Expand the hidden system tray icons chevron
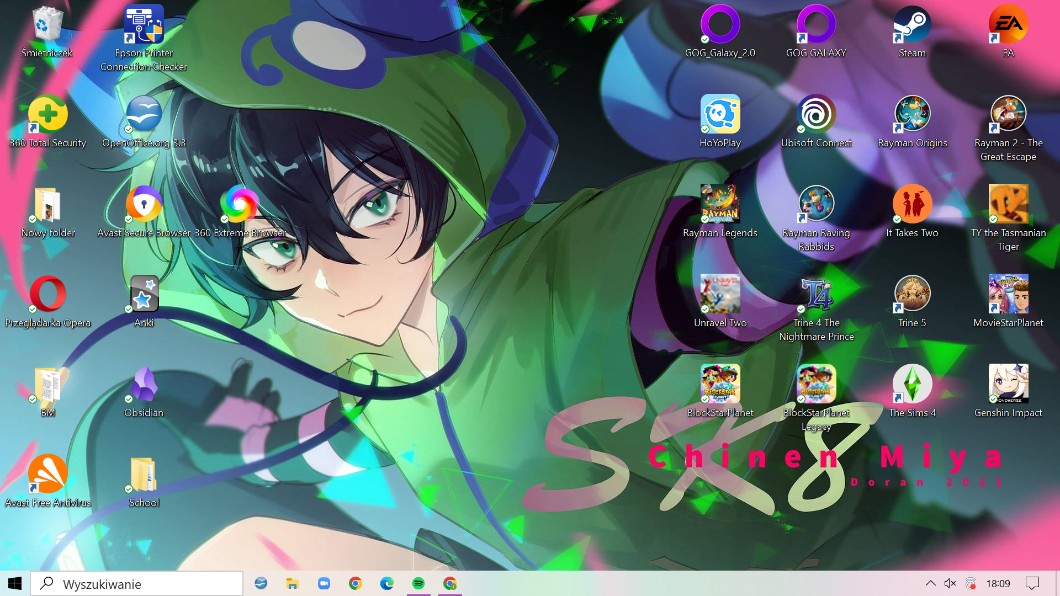This screenshot has height=596, width=1060. click(930, 583)
